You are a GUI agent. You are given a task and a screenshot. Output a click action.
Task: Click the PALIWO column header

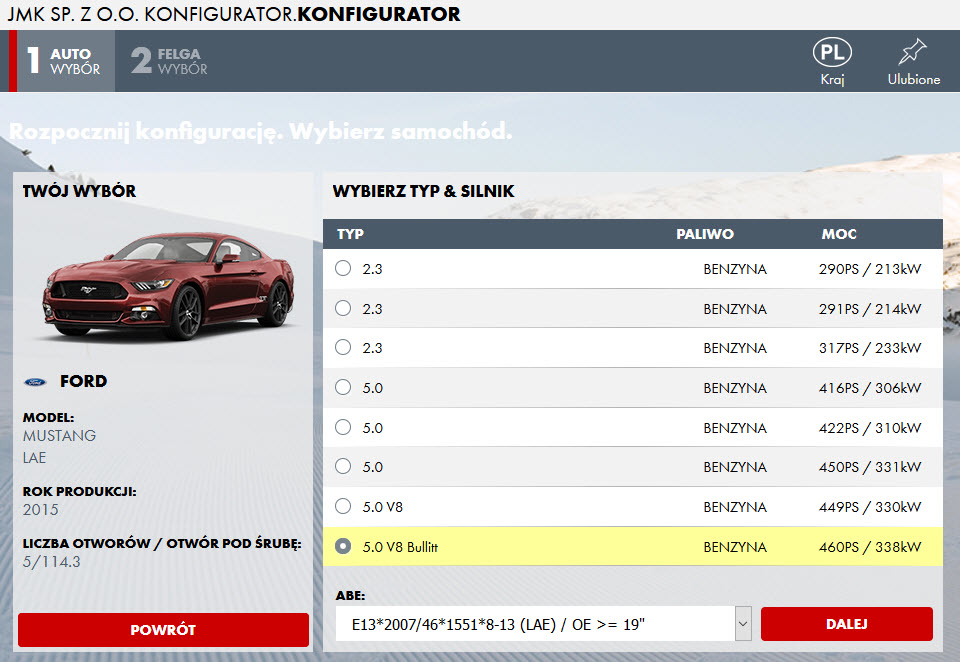(x=705, y=234)
